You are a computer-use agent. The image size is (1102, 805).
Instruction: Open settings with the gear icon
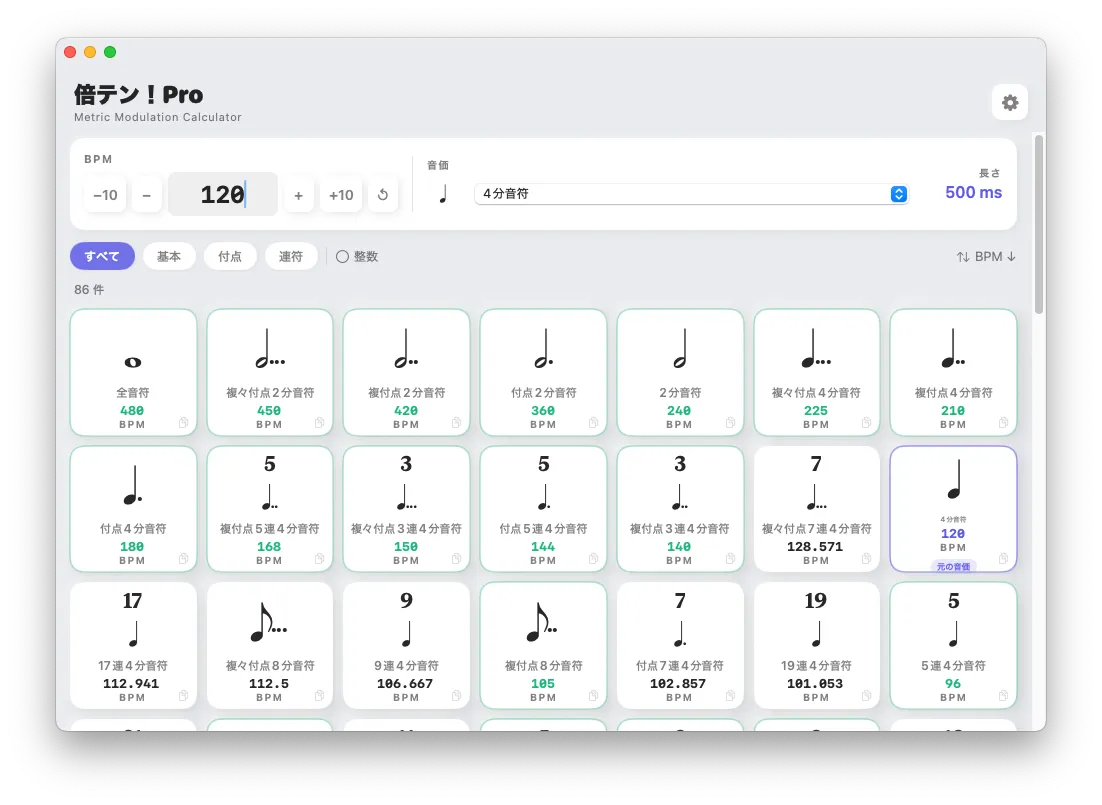[x=1010, y=103]
